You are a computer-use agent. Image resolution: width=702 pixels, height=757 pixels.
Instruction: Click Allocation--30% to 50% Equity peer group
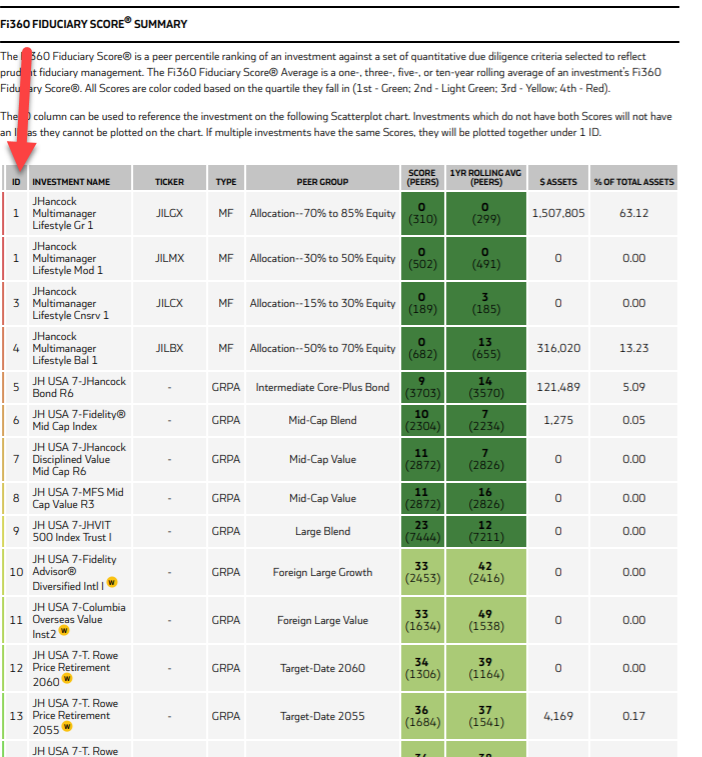click(323, 258)
